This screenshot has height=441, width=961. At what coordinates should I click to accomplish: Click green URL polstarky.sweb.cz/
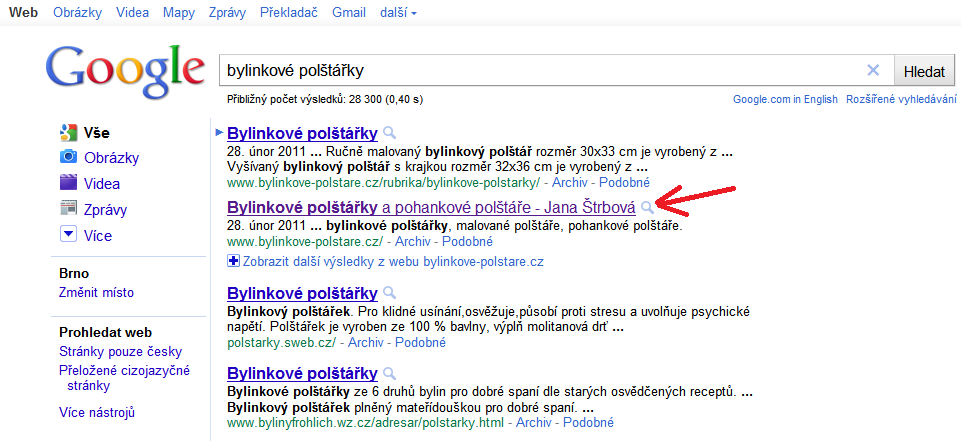282,342
